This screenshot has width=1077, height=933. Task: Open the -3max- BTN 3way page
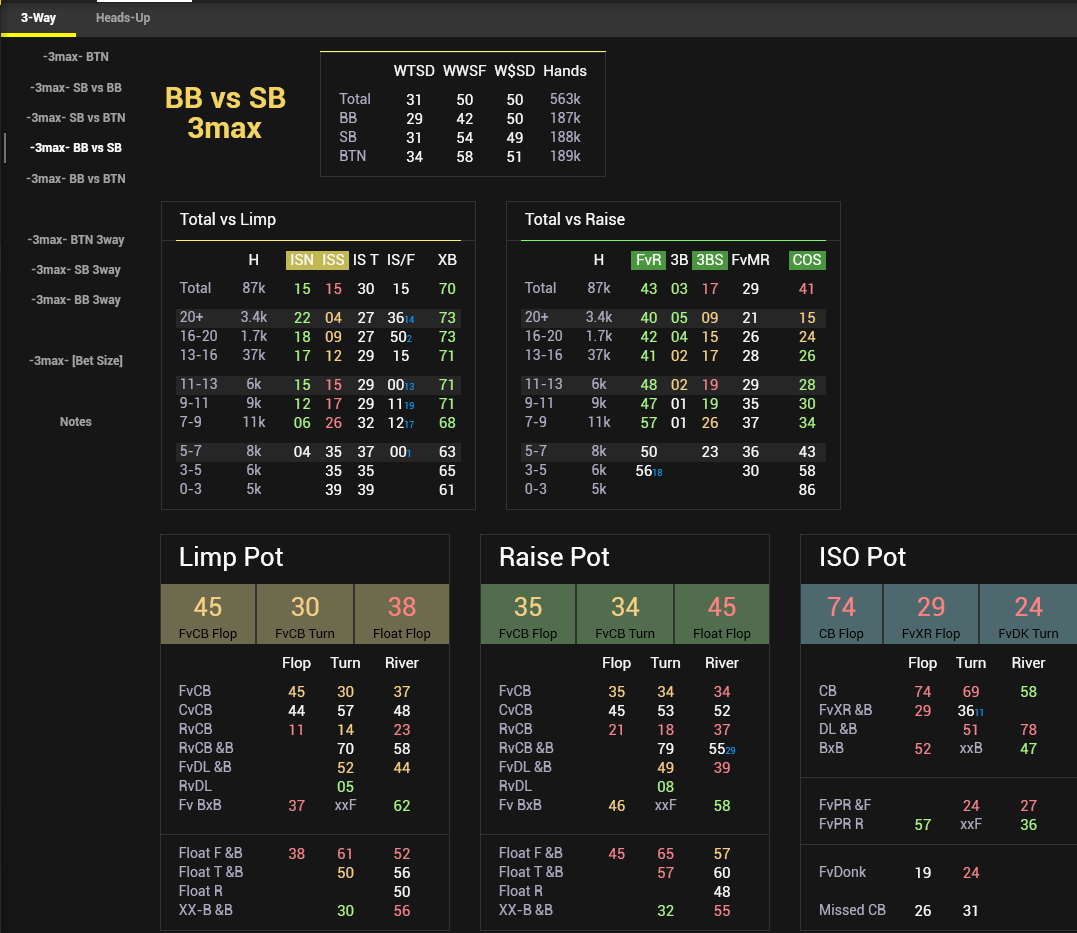pyautogui.click(x=76, y=240)
